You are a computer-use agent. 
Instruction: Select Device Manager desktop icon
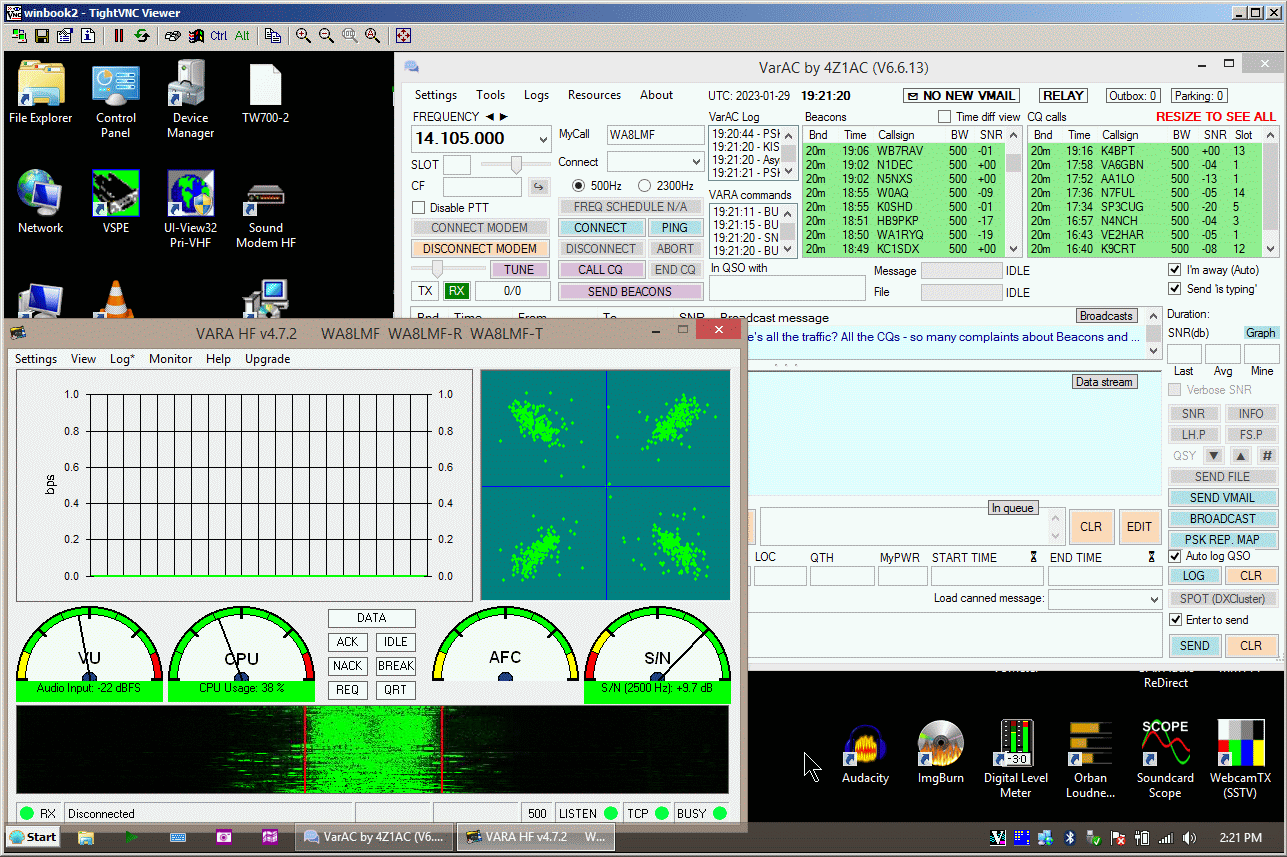tap(190, 100)
